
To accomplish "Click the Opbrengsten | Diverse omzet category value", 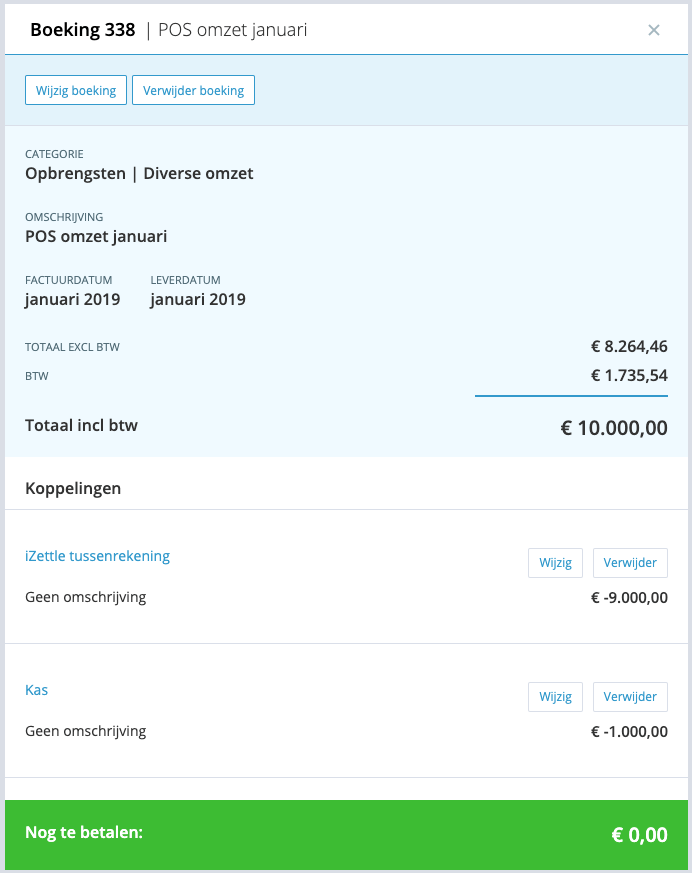I will (x=139, y=174).
